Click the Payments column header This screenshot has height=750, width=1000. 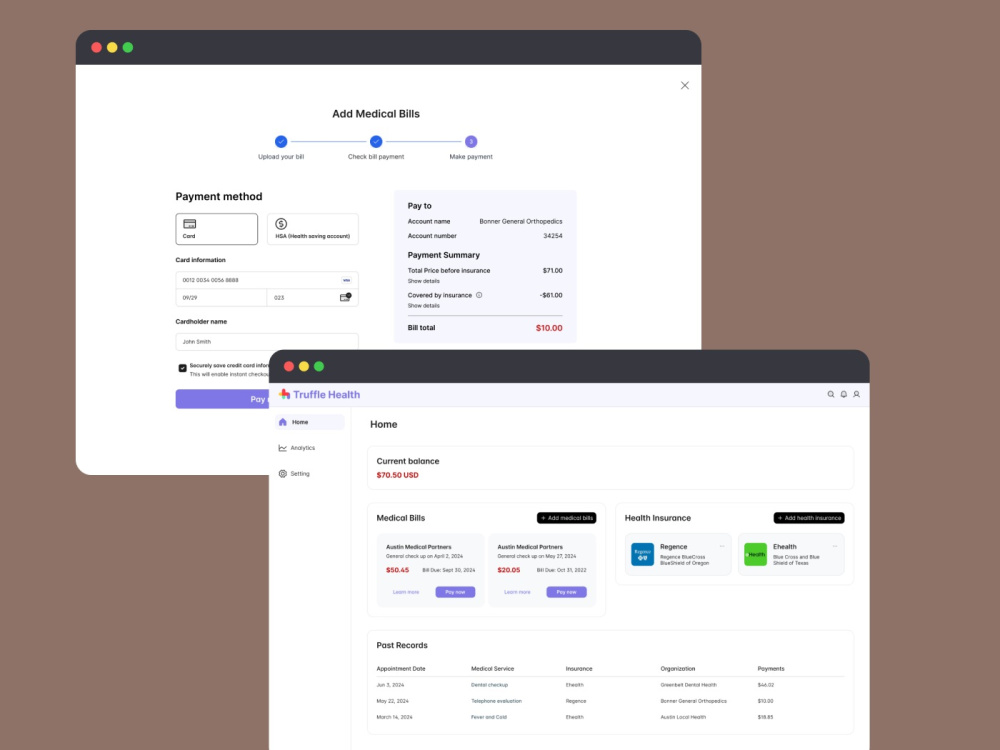(770, 668)
